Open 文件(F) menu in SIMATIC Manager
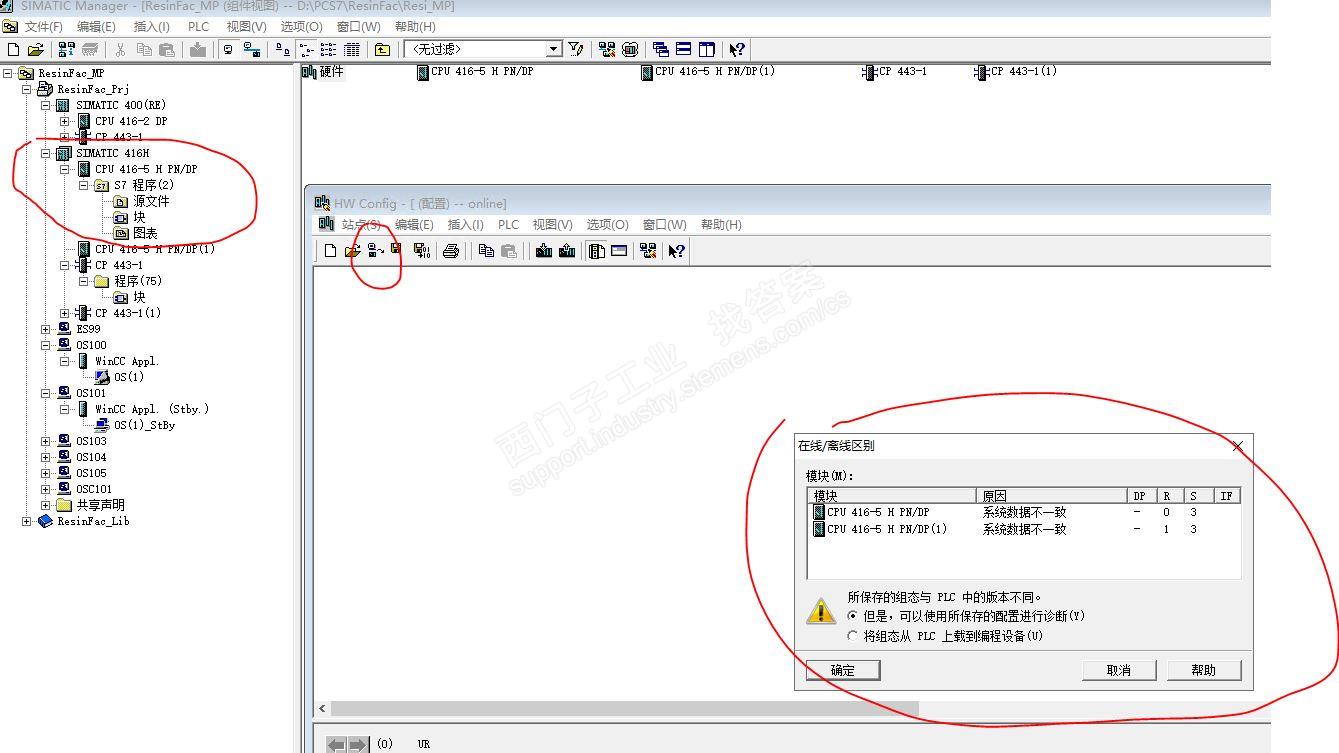 tap(43, 26)
